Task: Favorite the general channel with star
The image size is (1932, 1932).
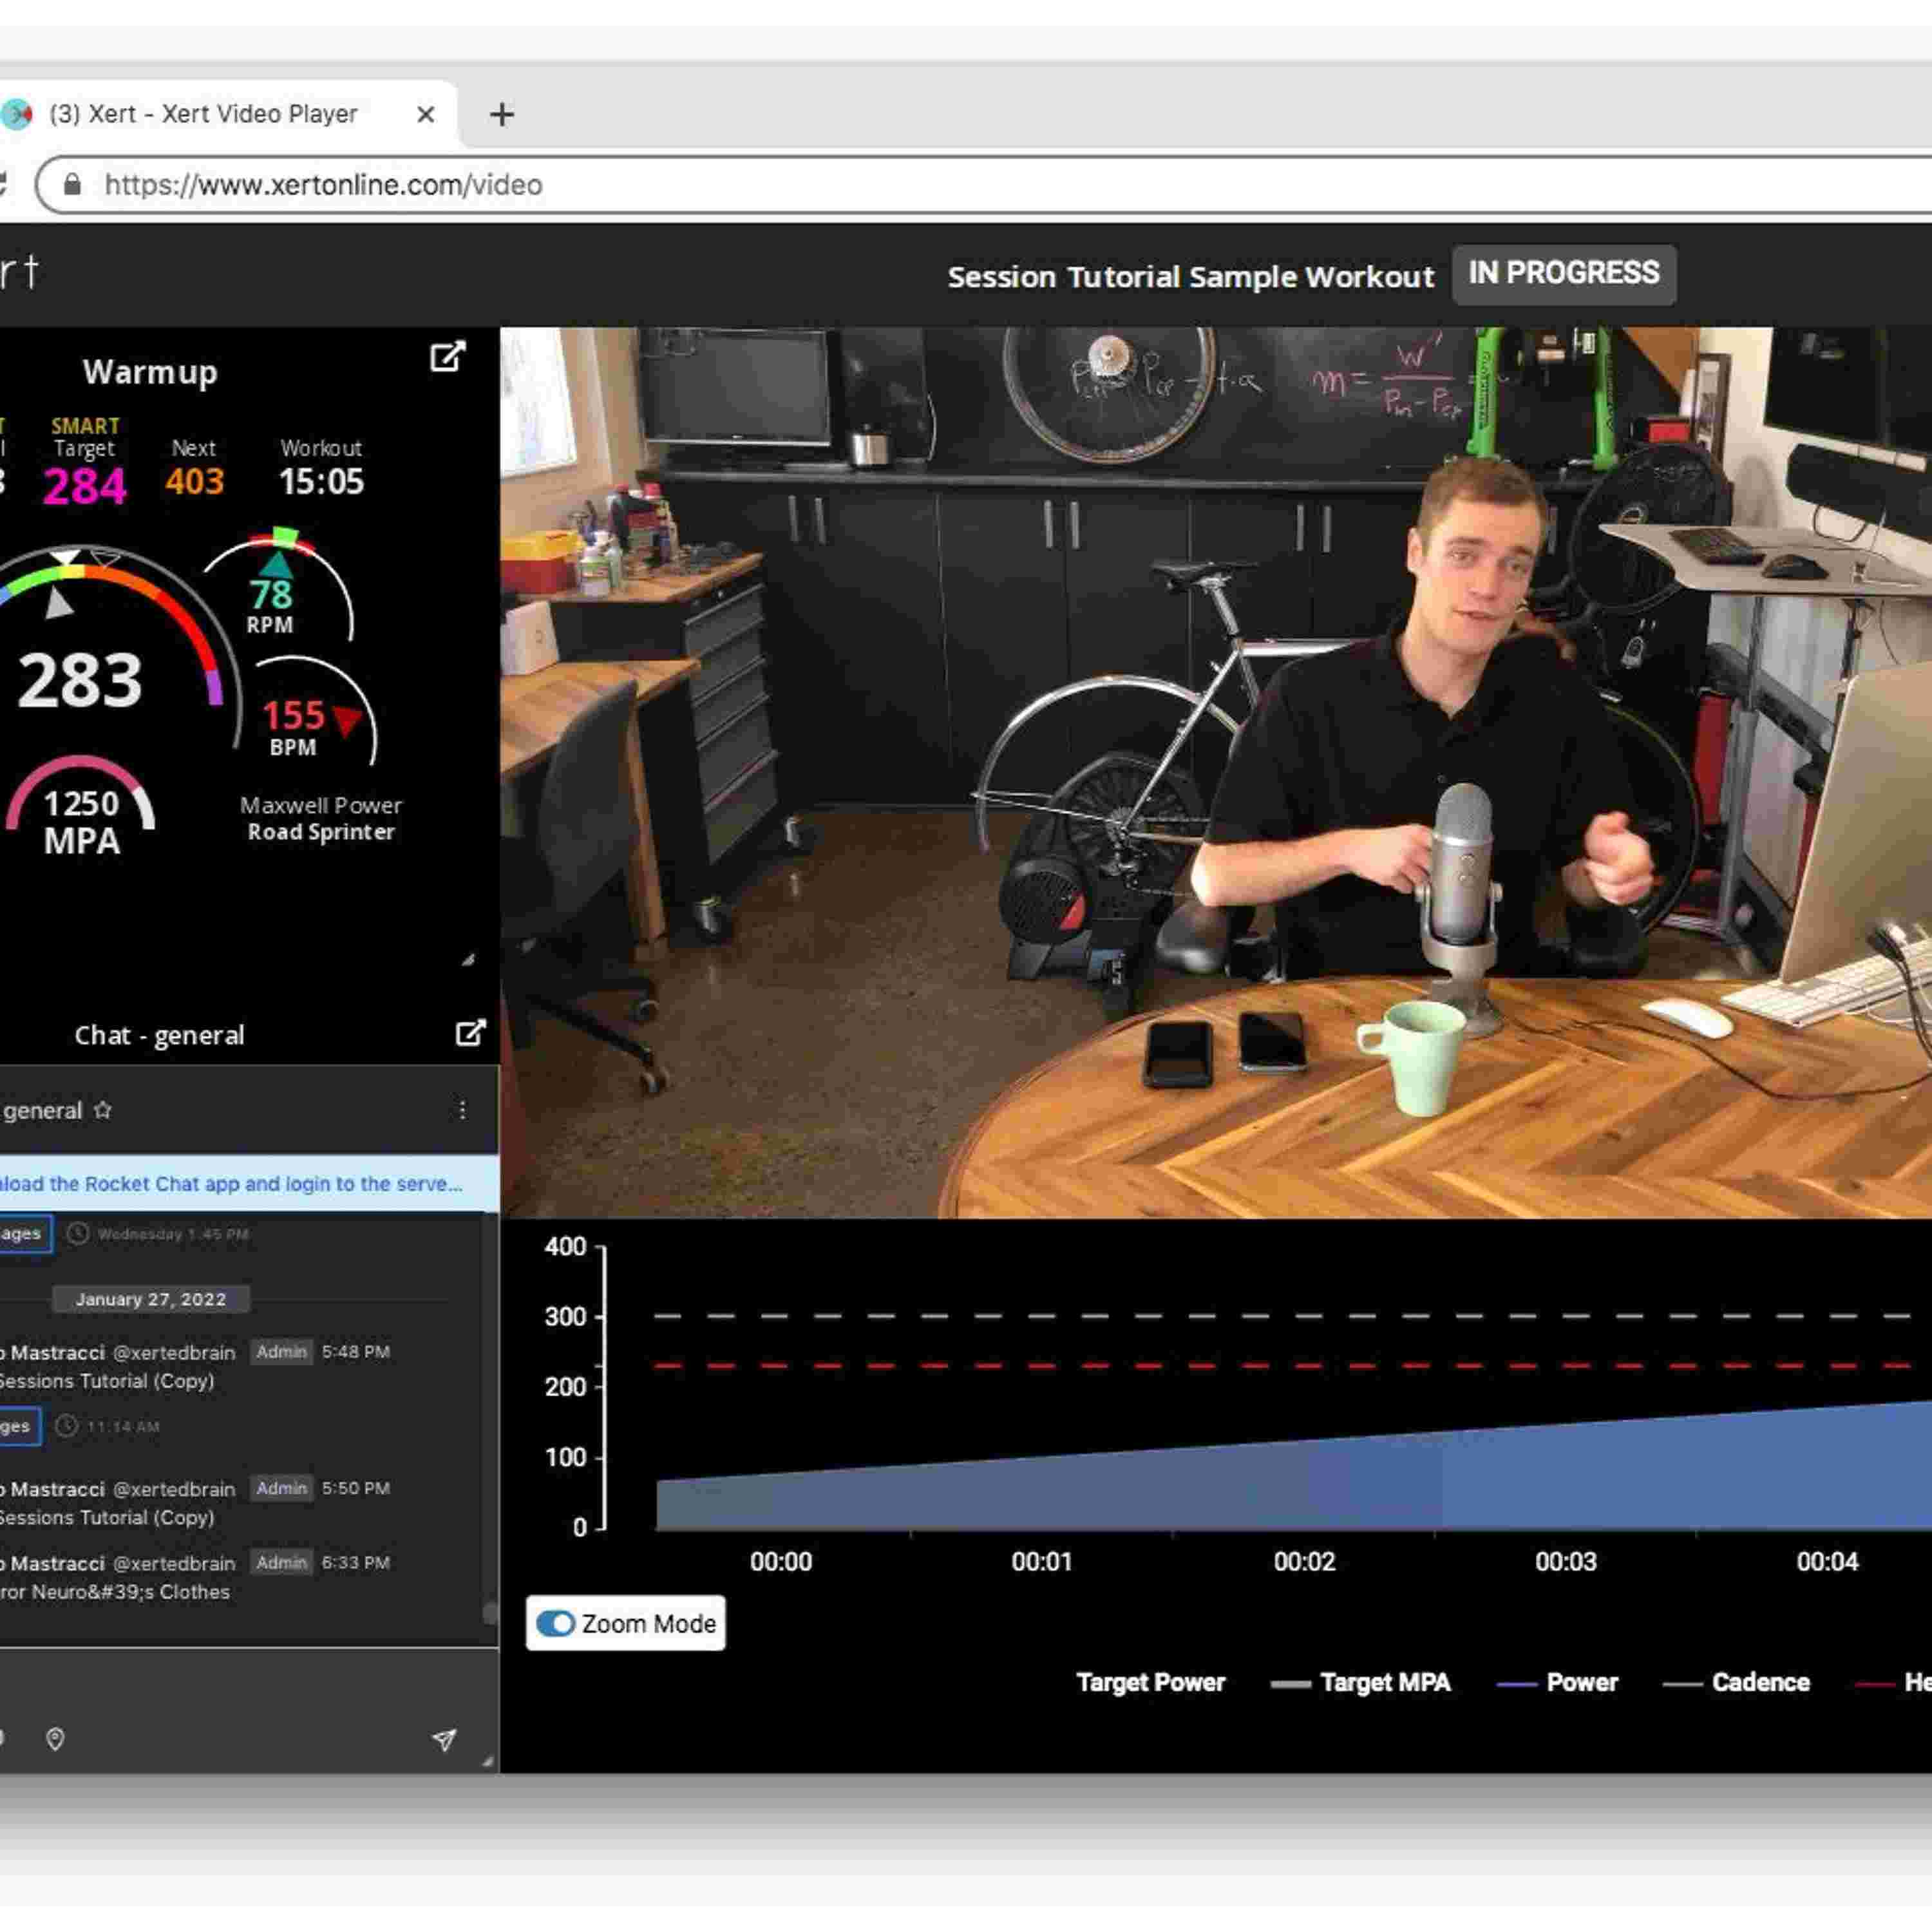Action: coord(103,1110)
